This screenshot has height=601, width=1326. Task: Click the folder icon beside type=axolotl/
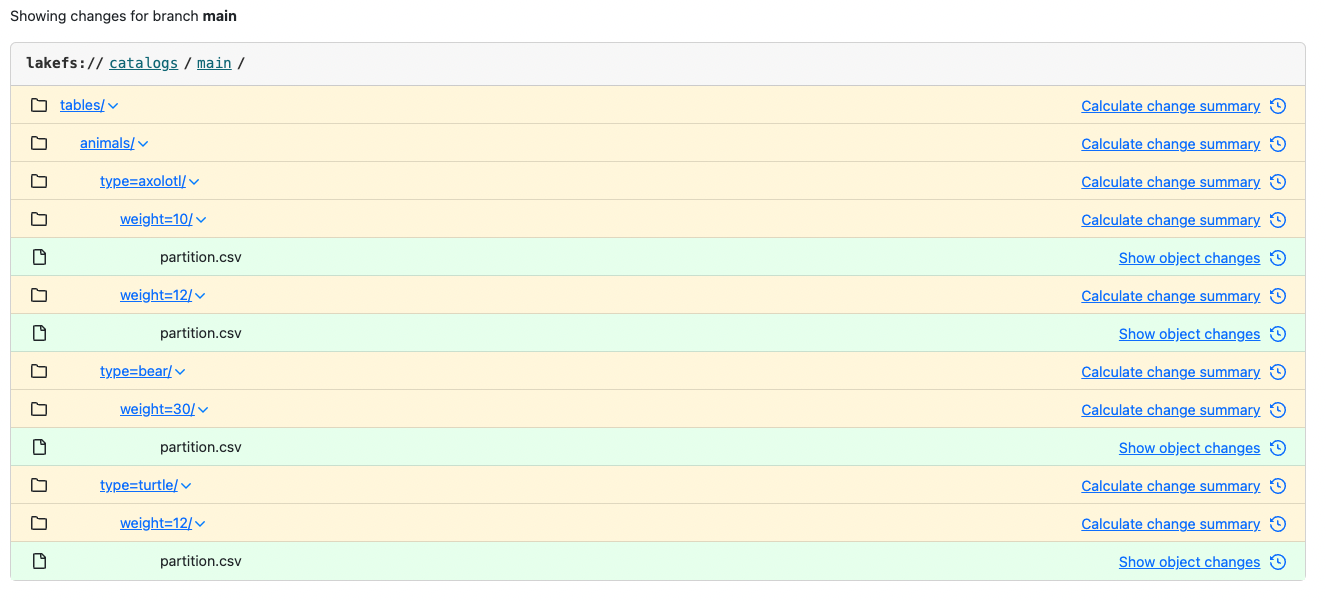39,181
